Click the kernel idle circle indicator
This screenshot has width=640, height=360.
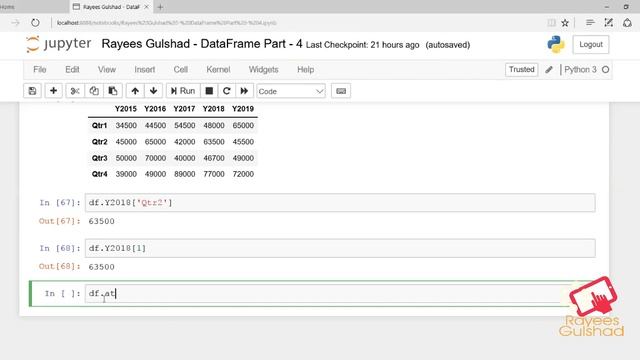tap(606, 70)
